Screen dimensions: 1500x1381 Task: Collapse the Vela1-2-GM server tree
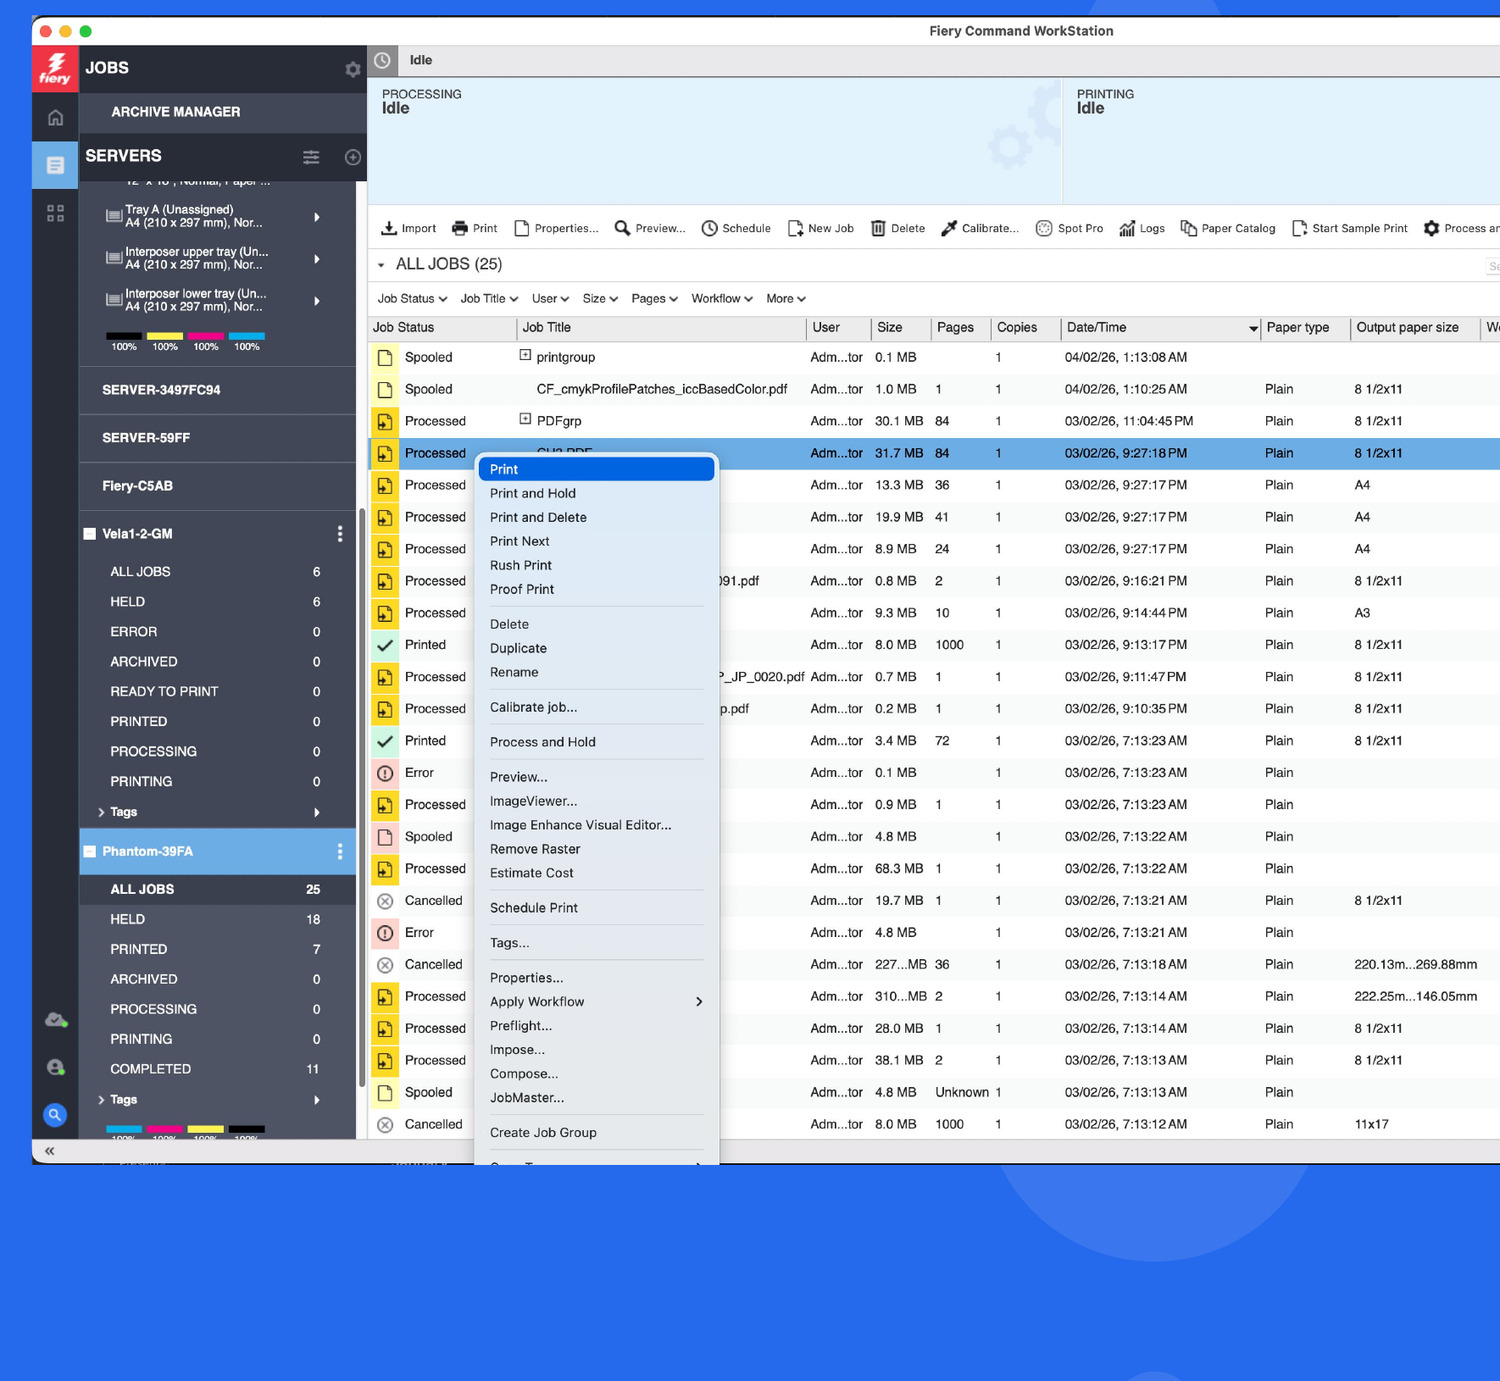click(x=89, y=534)
